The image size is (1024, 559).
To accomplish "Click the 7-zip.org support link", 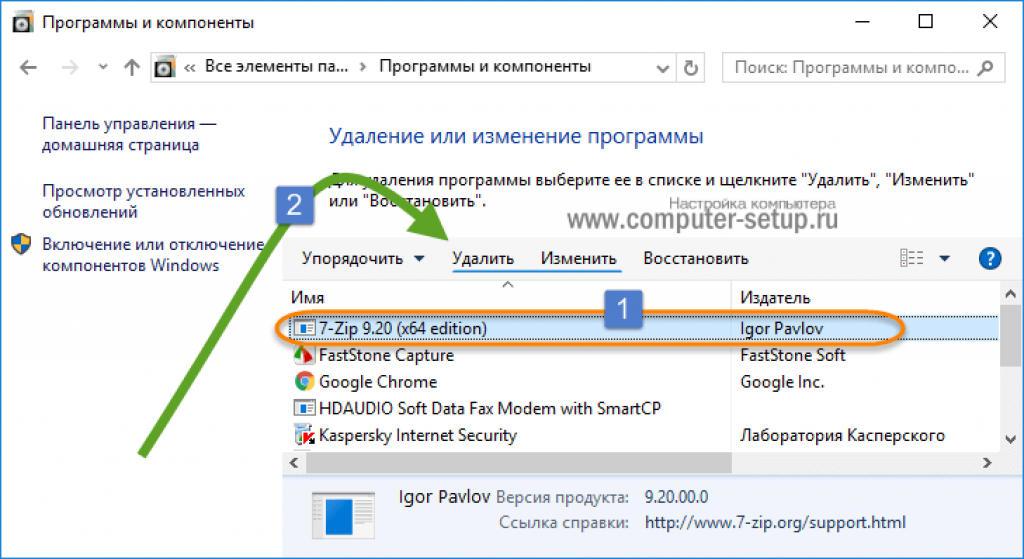I will 775,523.
